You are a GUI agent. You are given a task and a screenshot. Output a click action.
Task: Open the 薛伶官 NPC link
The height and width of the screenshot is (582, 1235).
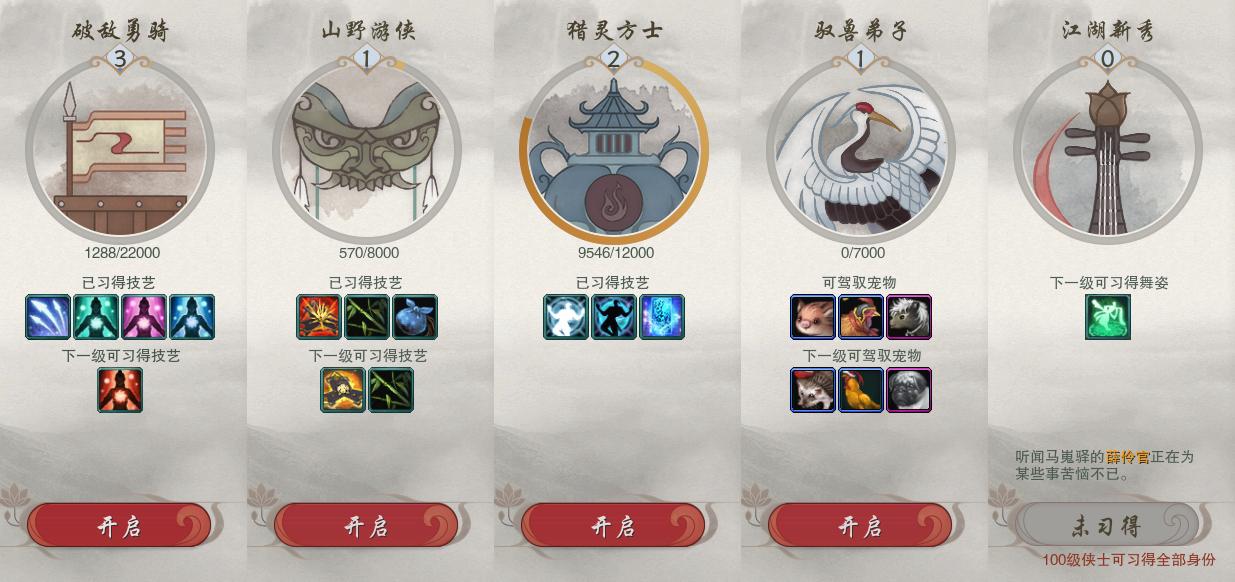point(1127,457)
